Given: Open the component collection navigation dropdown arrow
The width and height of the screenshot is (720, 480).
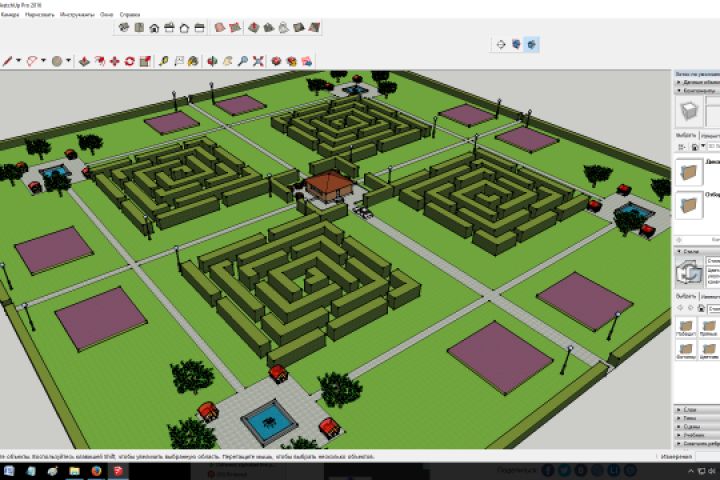Looking at the screenshot, I should [x=703, y=147].
